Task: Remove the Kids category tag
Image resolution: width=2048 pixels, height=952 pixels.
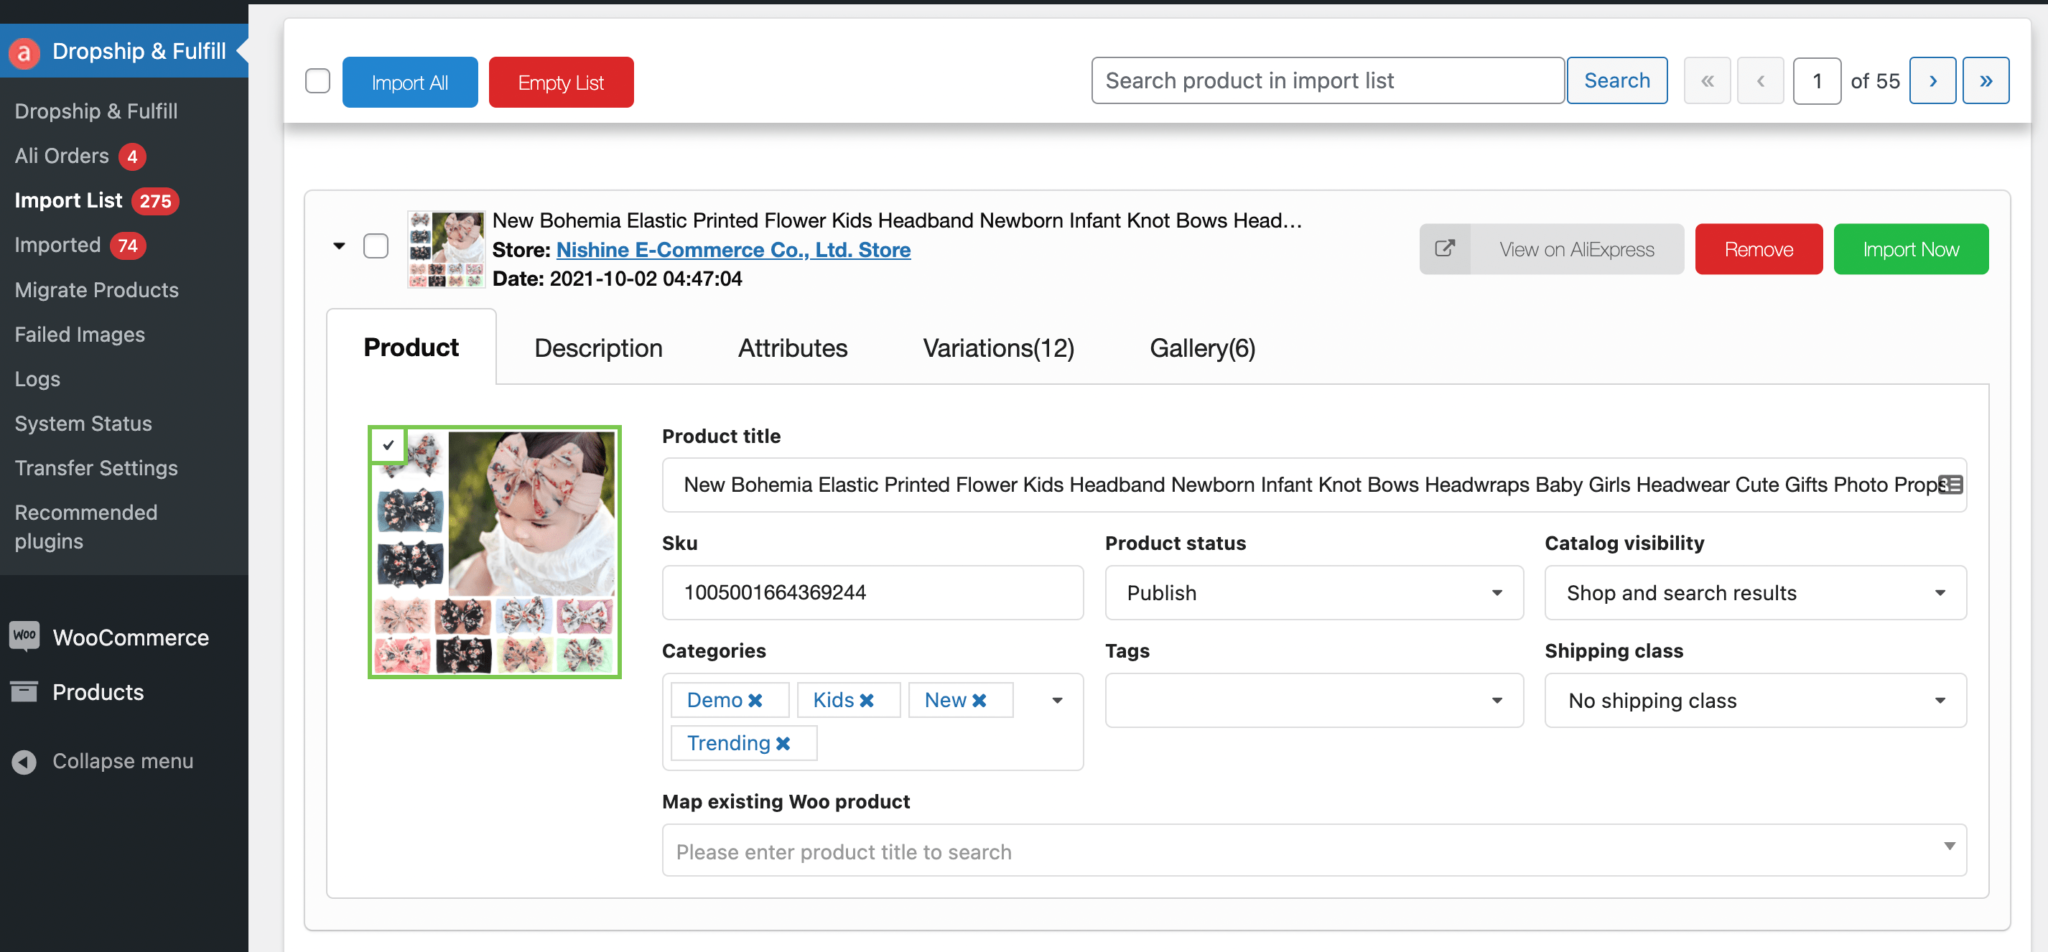Action: 867,701
